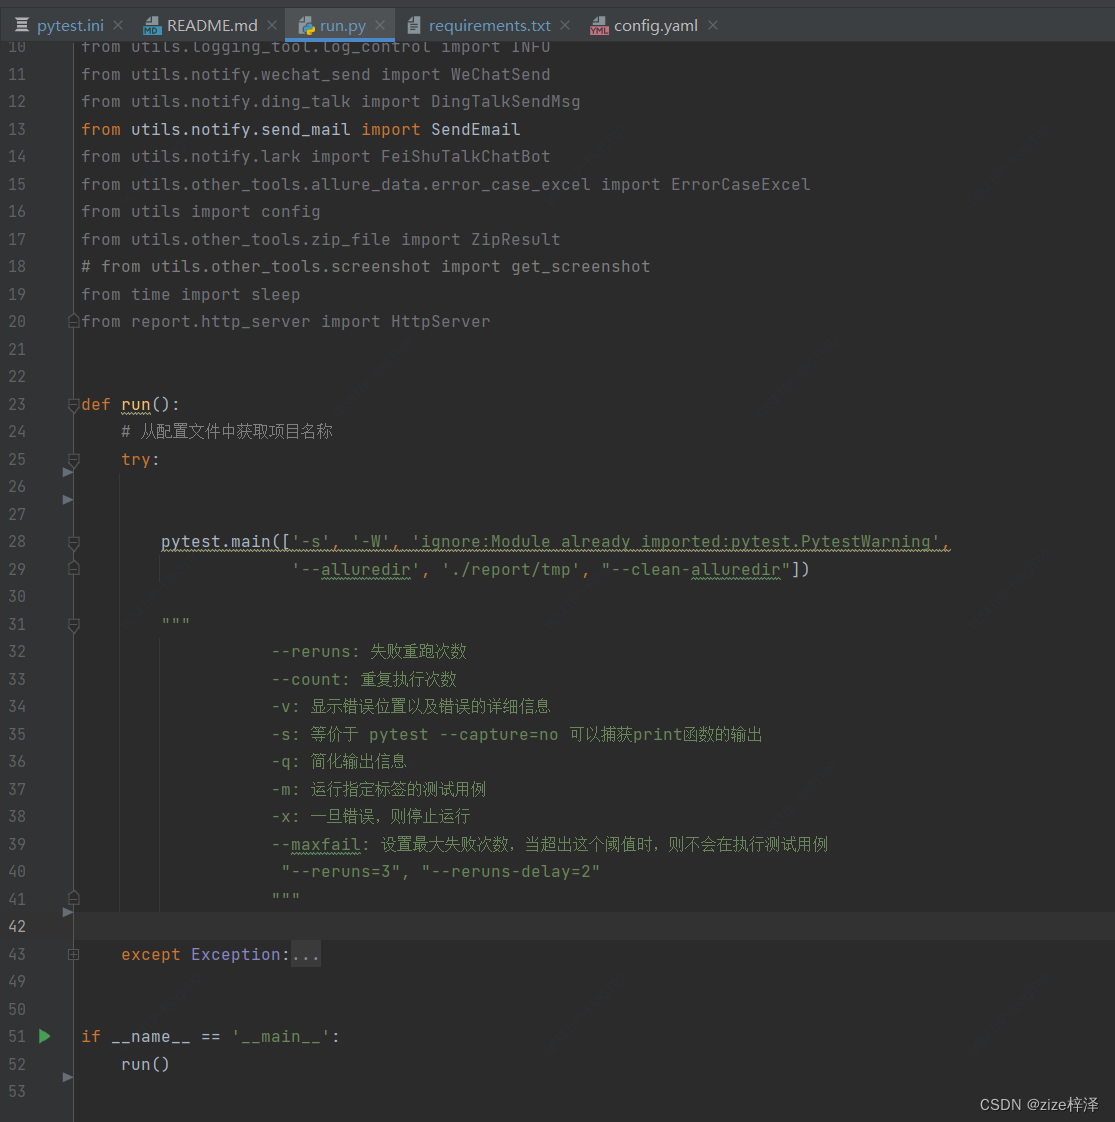Viewport: 1115px width, 1122px height.
Task: Click on HttpServer import name
Action: click(440, 322)
